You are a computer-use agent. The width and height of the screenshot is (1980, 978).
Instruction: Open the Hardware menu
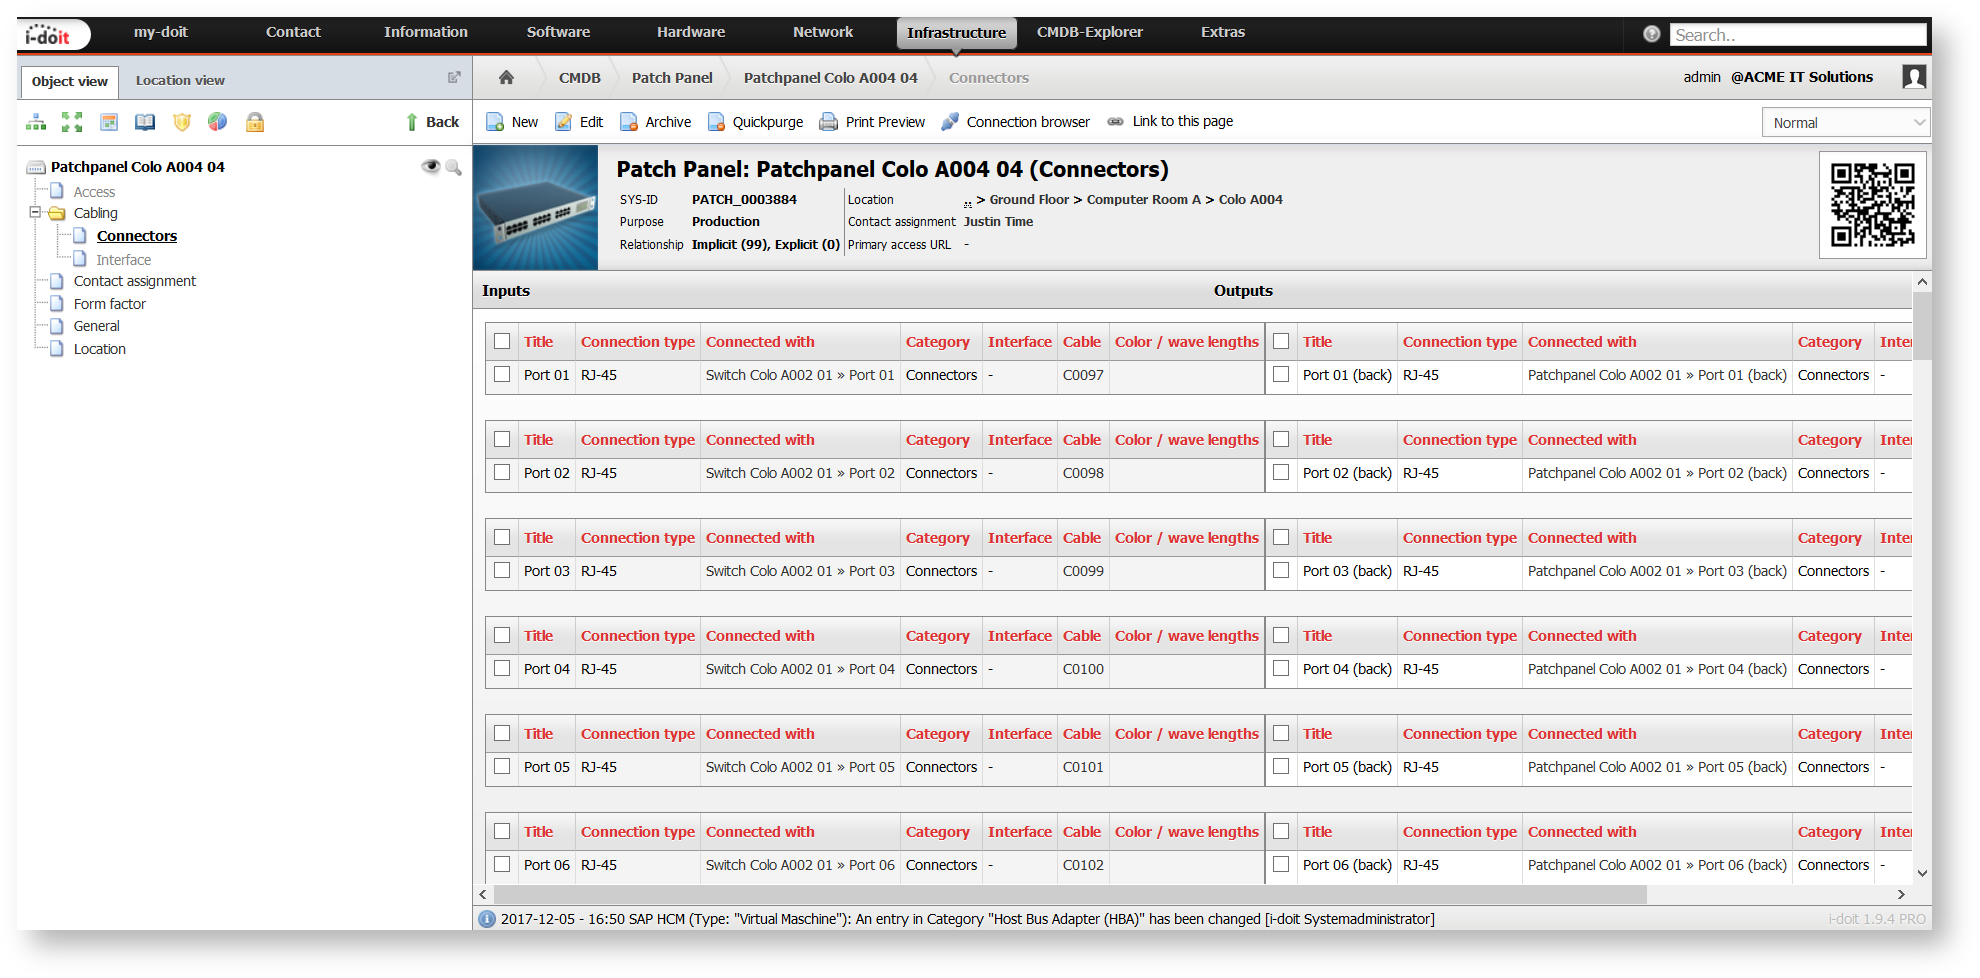tap(691, 32)
